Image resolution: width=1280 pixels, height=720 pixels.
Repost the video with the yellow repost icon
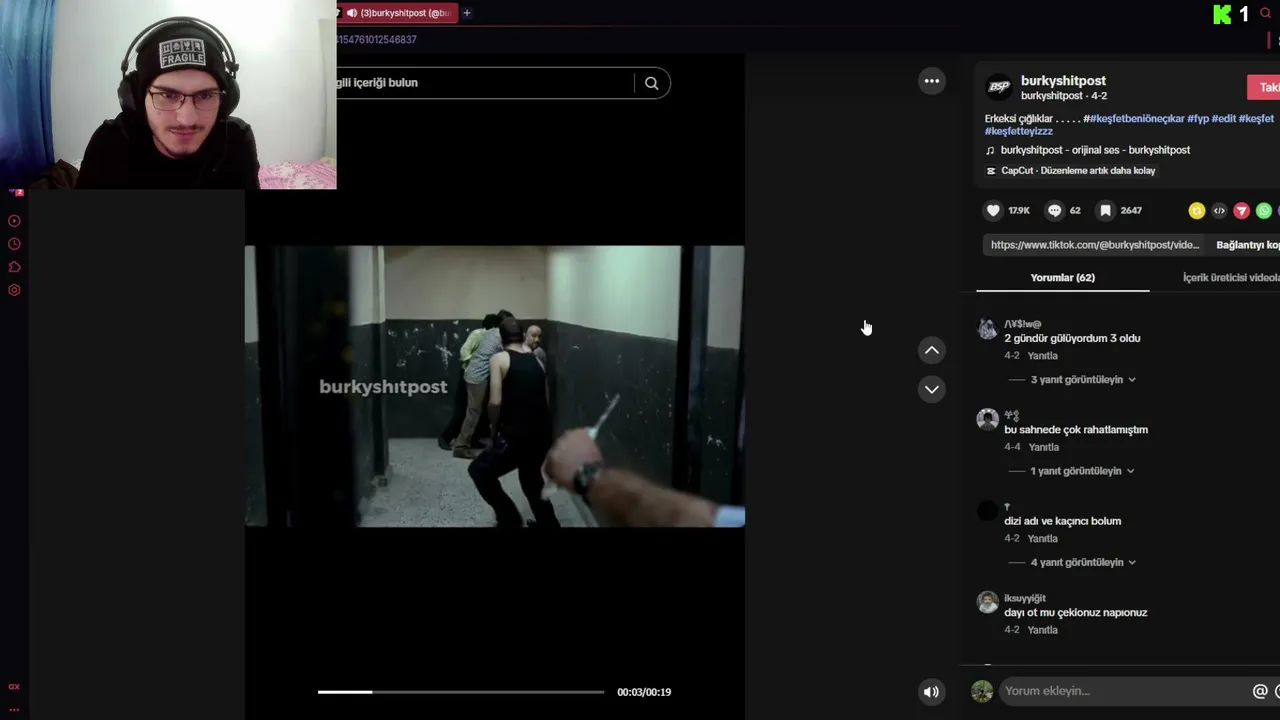1196,210
